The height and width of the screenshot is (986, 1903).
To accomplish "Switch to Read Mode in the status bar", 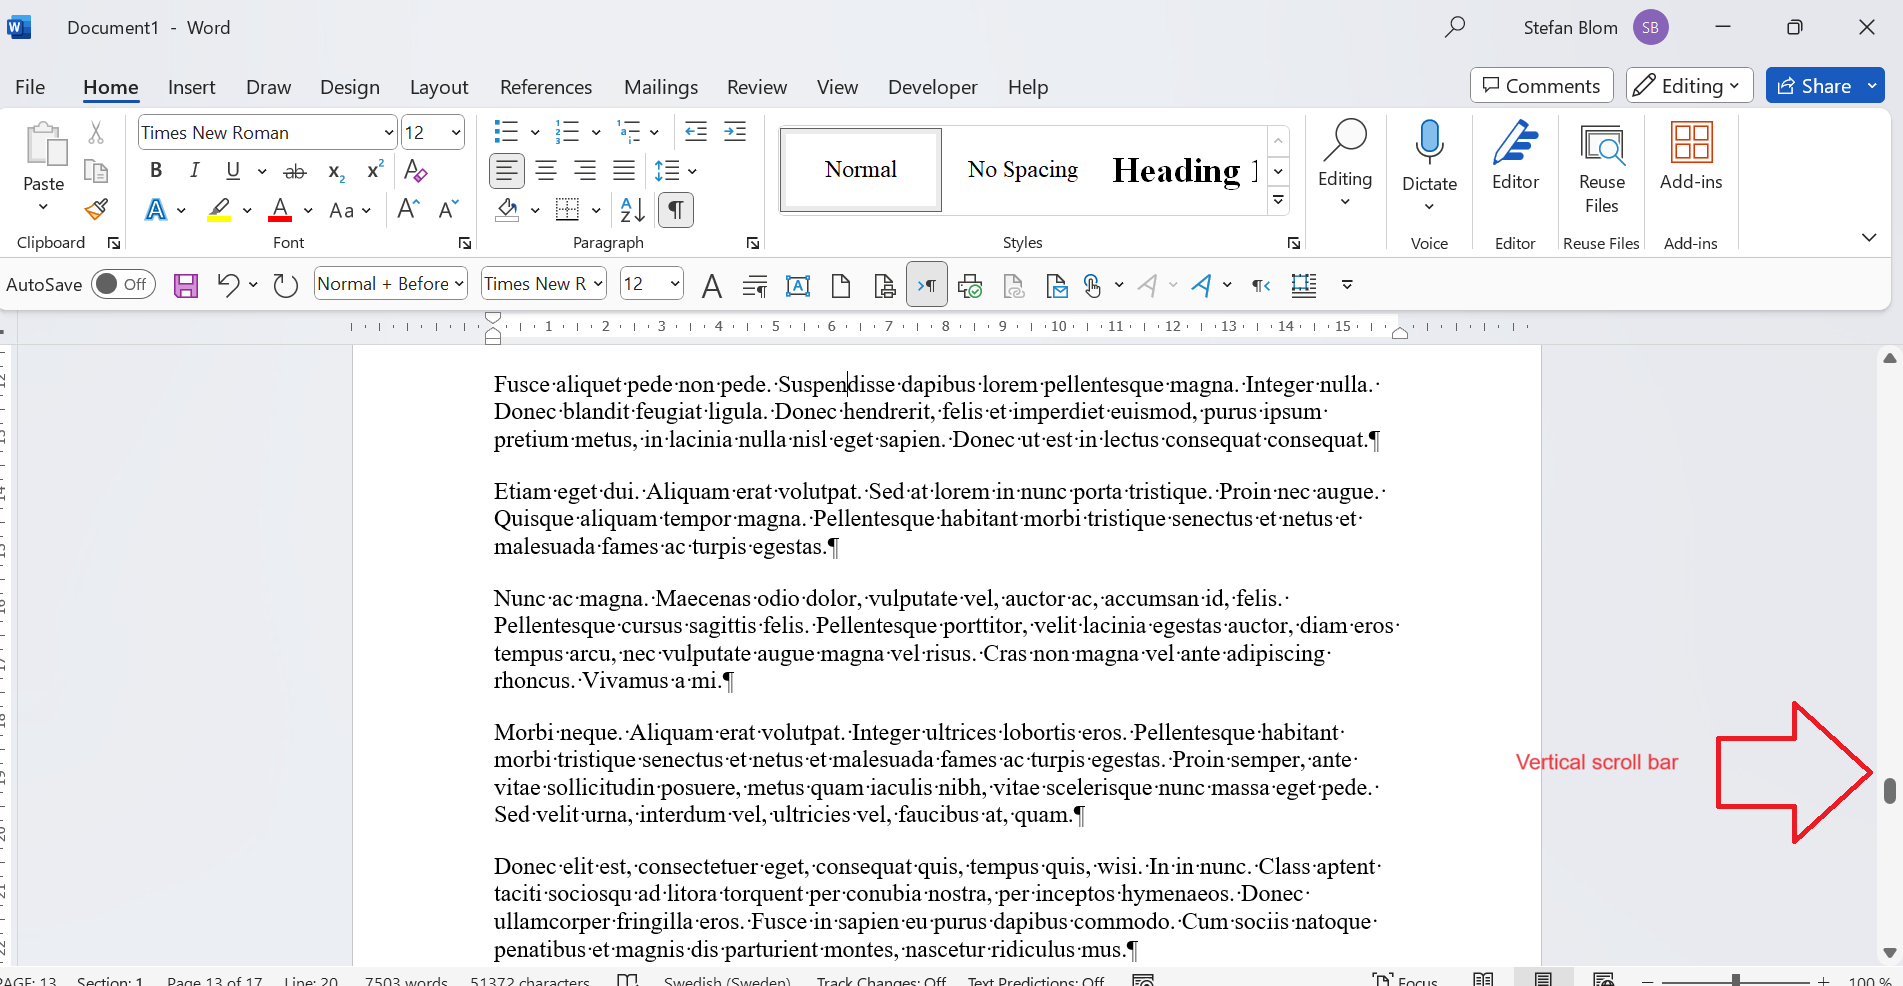I will tap(1483, 978).
